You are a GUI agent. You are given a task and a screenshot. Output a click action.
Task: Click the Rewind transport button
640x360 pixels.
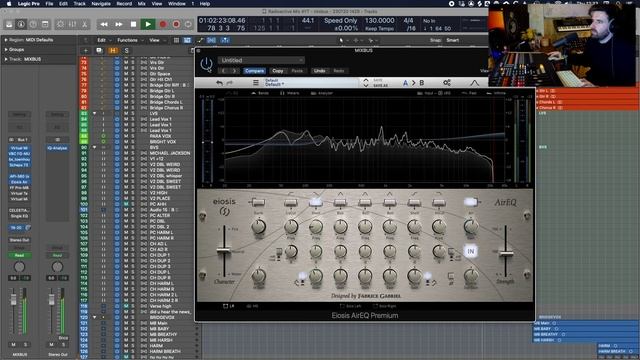click(104, 24)
